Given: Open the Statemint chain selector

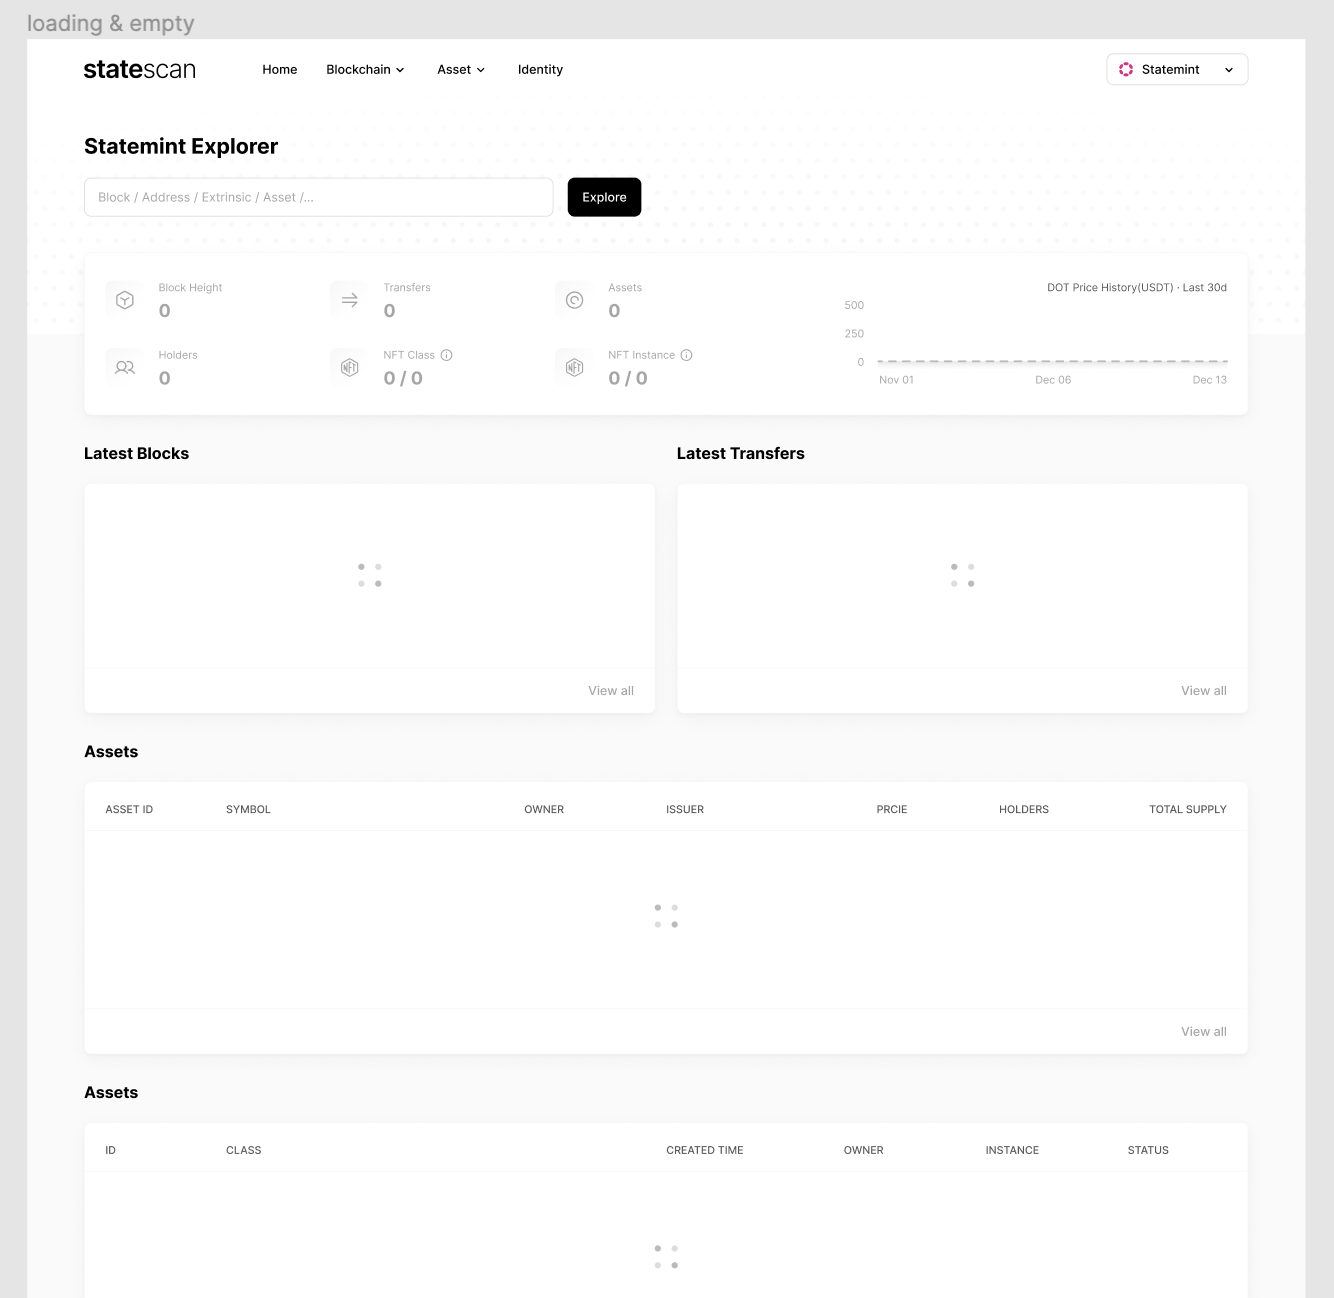Looking at the screenshot, I should 1177,69.
